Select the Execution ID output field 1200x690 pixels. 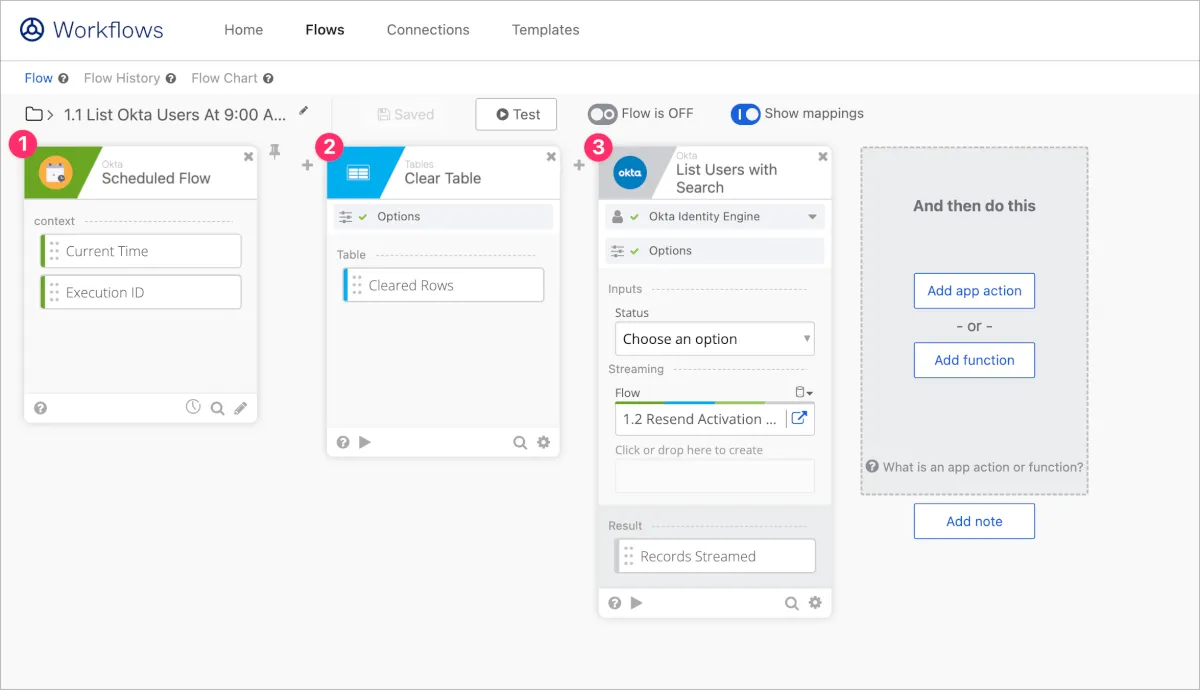pos(141,293)
